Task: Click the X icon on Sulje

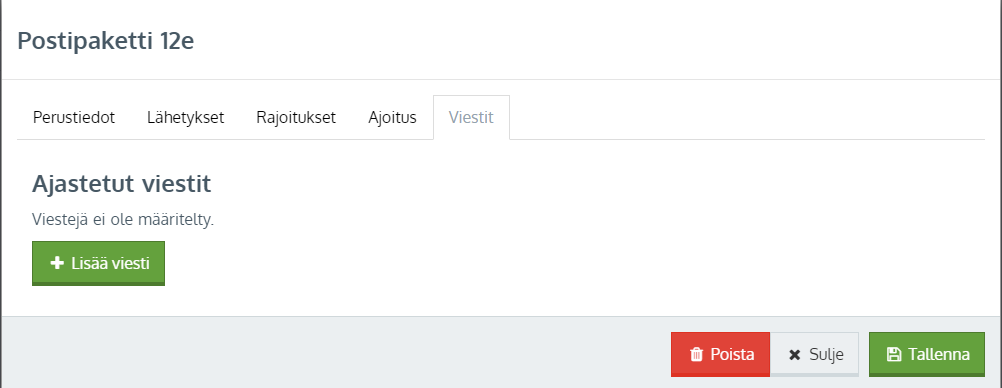Action: (794, 355)
